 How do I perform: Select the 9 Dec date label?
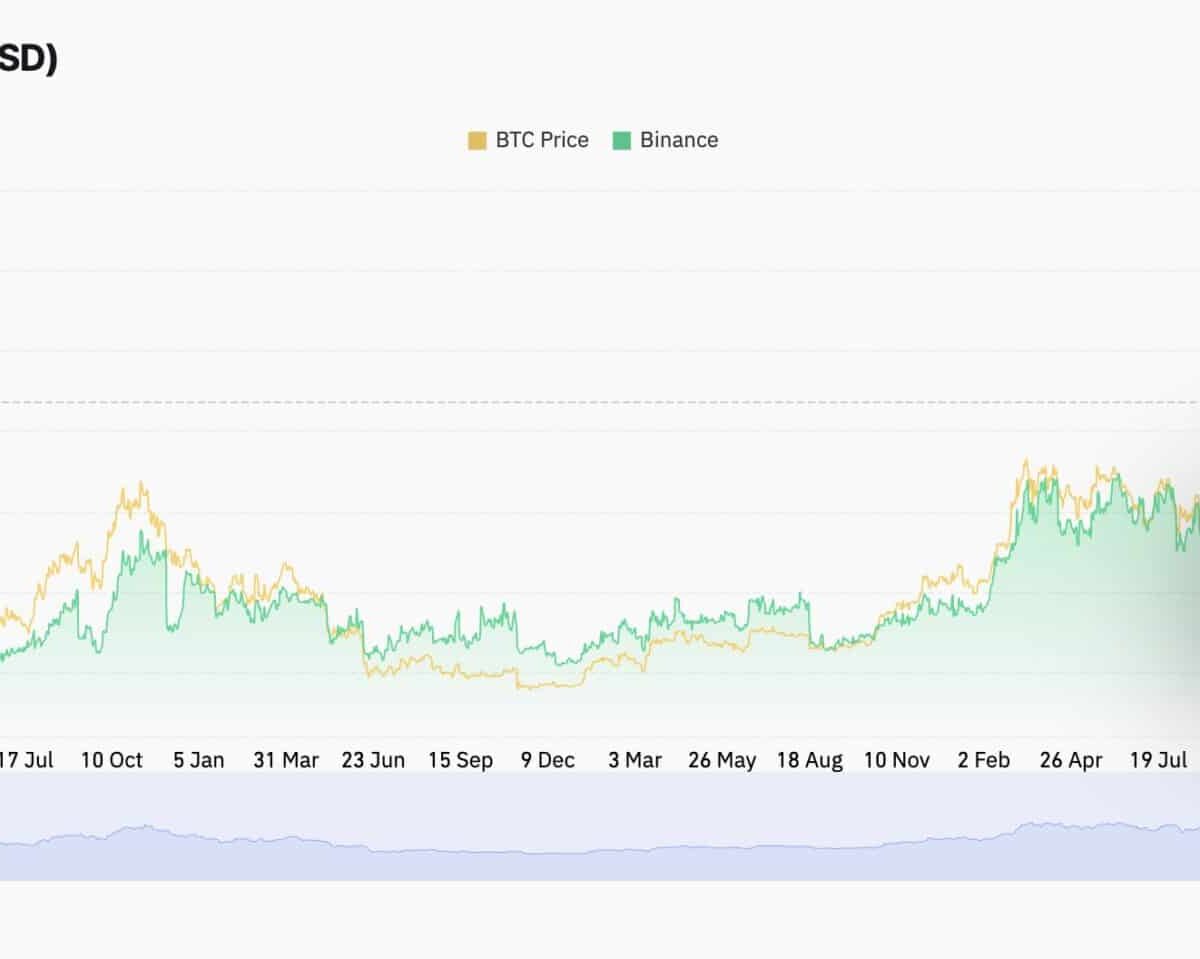(x=548, y=760)
